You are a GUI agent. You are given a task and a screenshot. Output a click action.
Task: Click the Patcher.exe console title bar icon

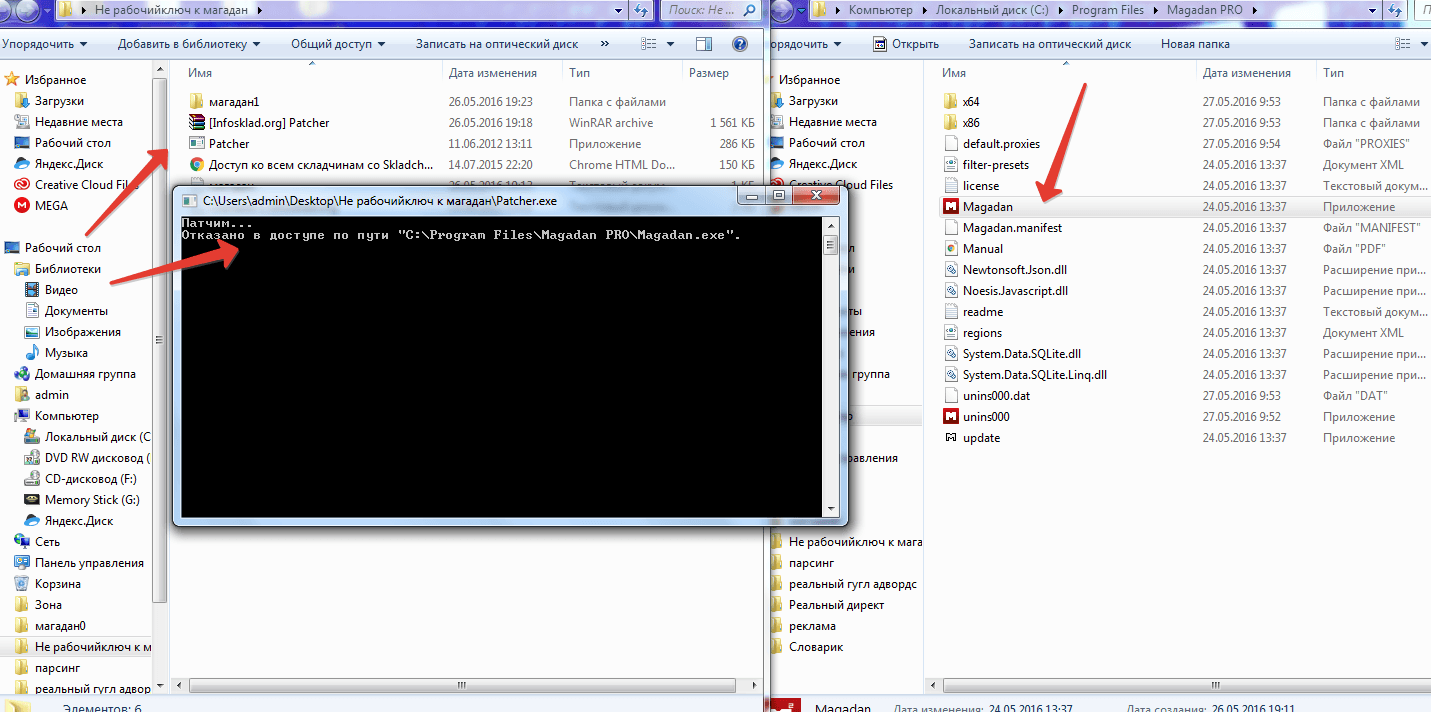coord(190,200)
